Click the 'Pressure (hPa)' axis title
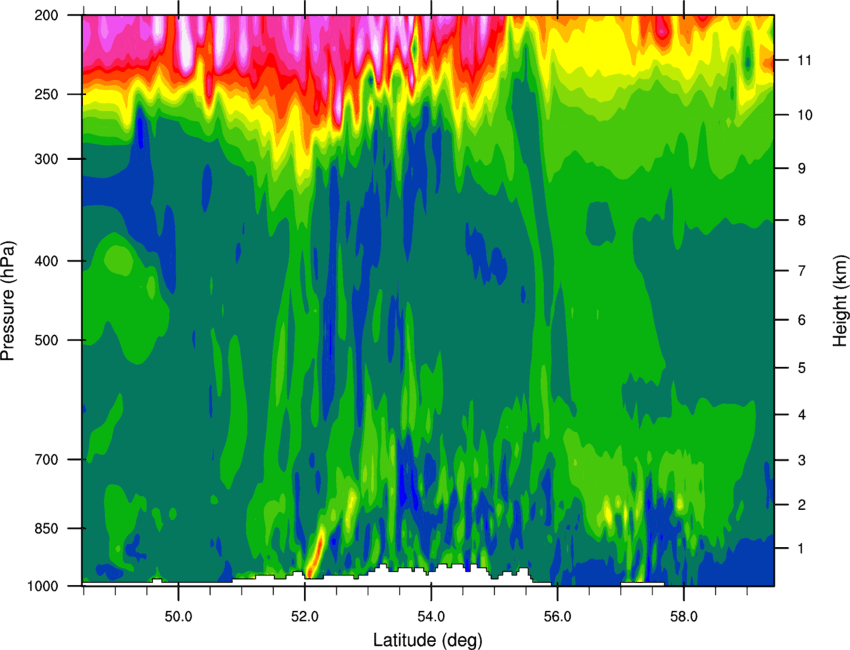Image resolution: width=850 pixels, height=650 pixels. (x=8, y=301)
